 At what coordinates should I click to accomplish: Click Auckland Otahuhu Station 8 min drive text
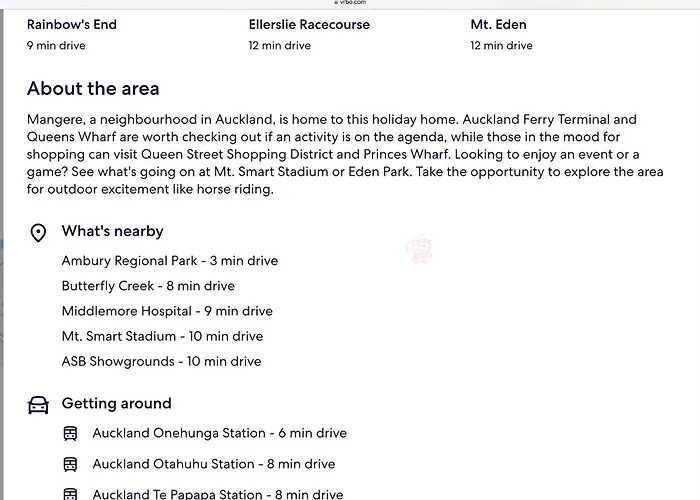coord(214,464)
